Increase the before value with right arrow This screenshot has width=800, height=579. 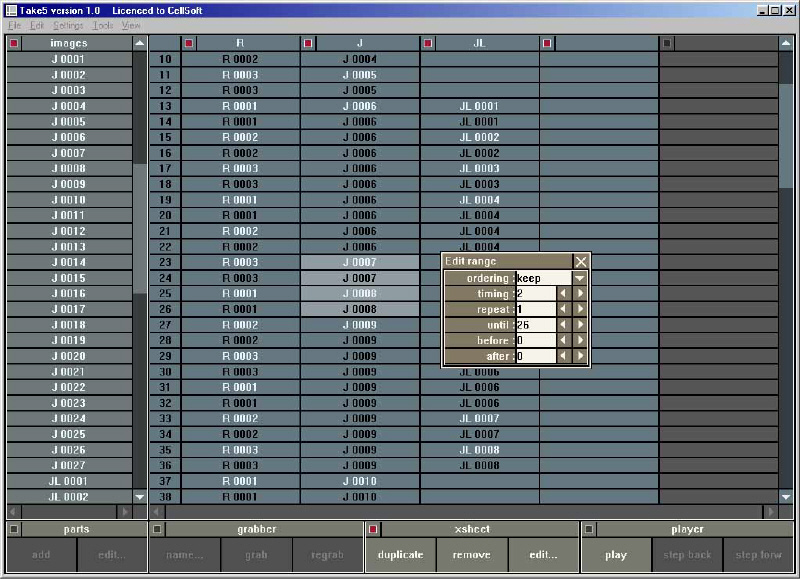(580, 340)
